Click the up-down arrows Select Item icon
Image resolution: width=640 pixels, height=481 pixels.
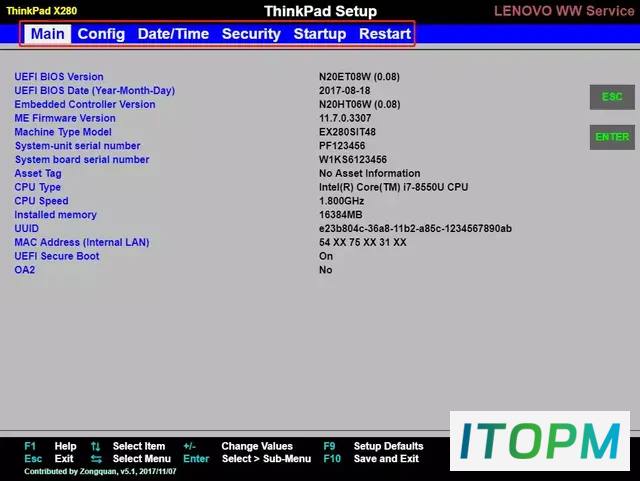point(96,446)
